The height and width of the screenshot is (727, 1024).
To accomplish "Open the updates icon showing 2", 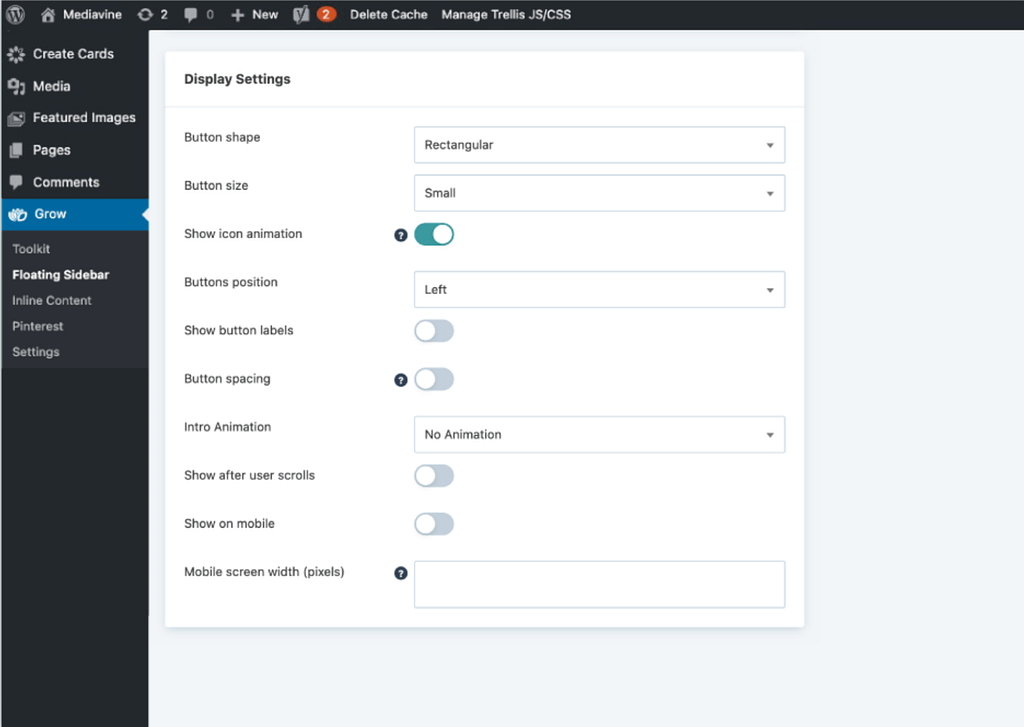I will (x=145, y=14).
